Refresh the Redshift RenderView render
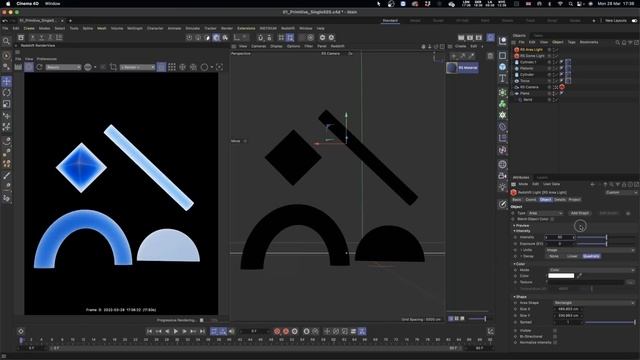 (39, 67)
